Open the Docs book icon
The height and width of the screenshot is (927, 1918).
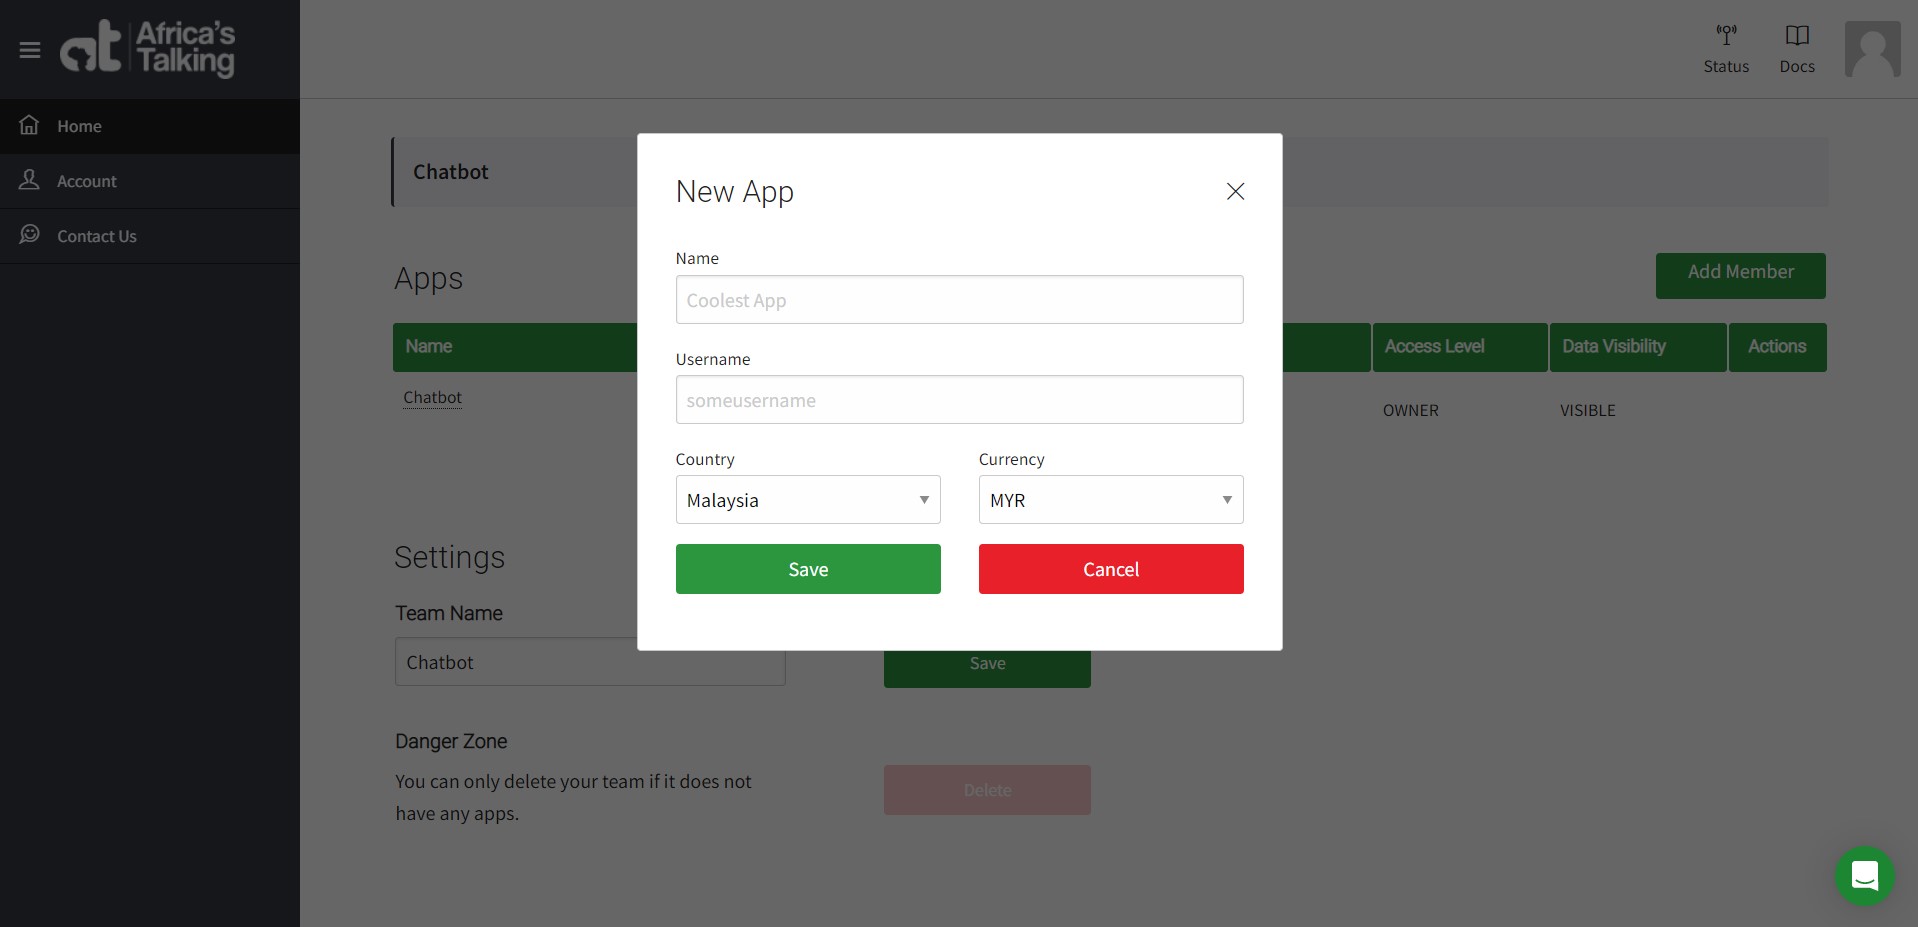[1797, 36]
